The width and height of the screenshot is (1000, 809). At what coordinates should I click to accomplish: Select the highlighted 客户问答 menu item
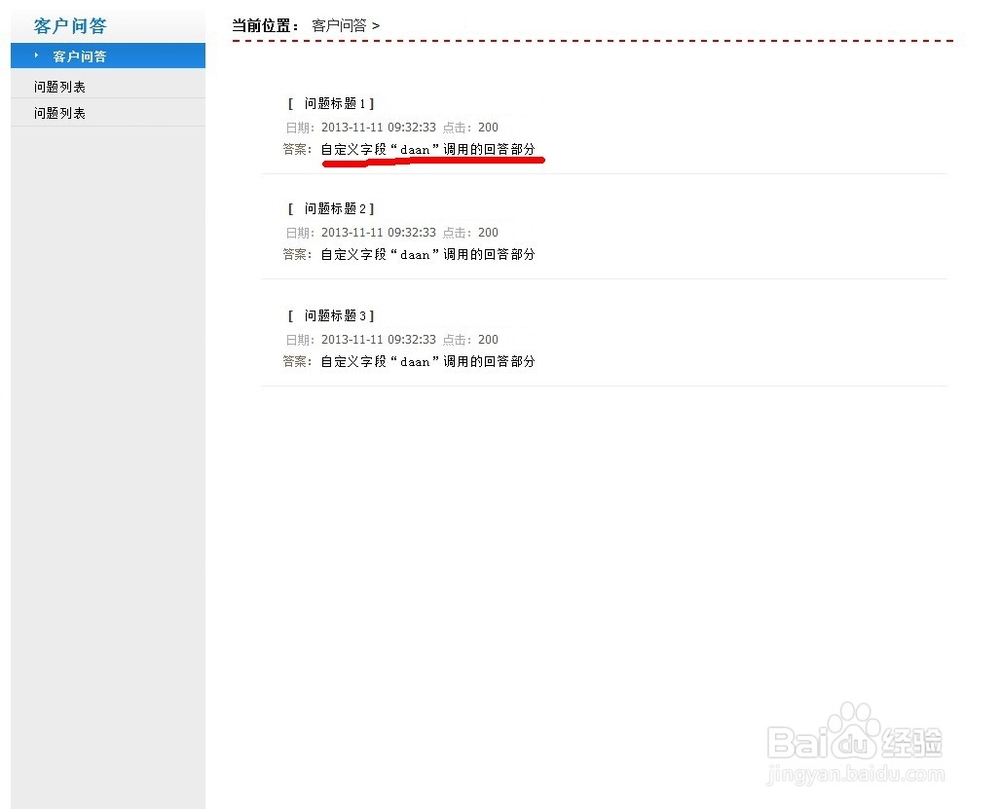[x=79, y=56]
